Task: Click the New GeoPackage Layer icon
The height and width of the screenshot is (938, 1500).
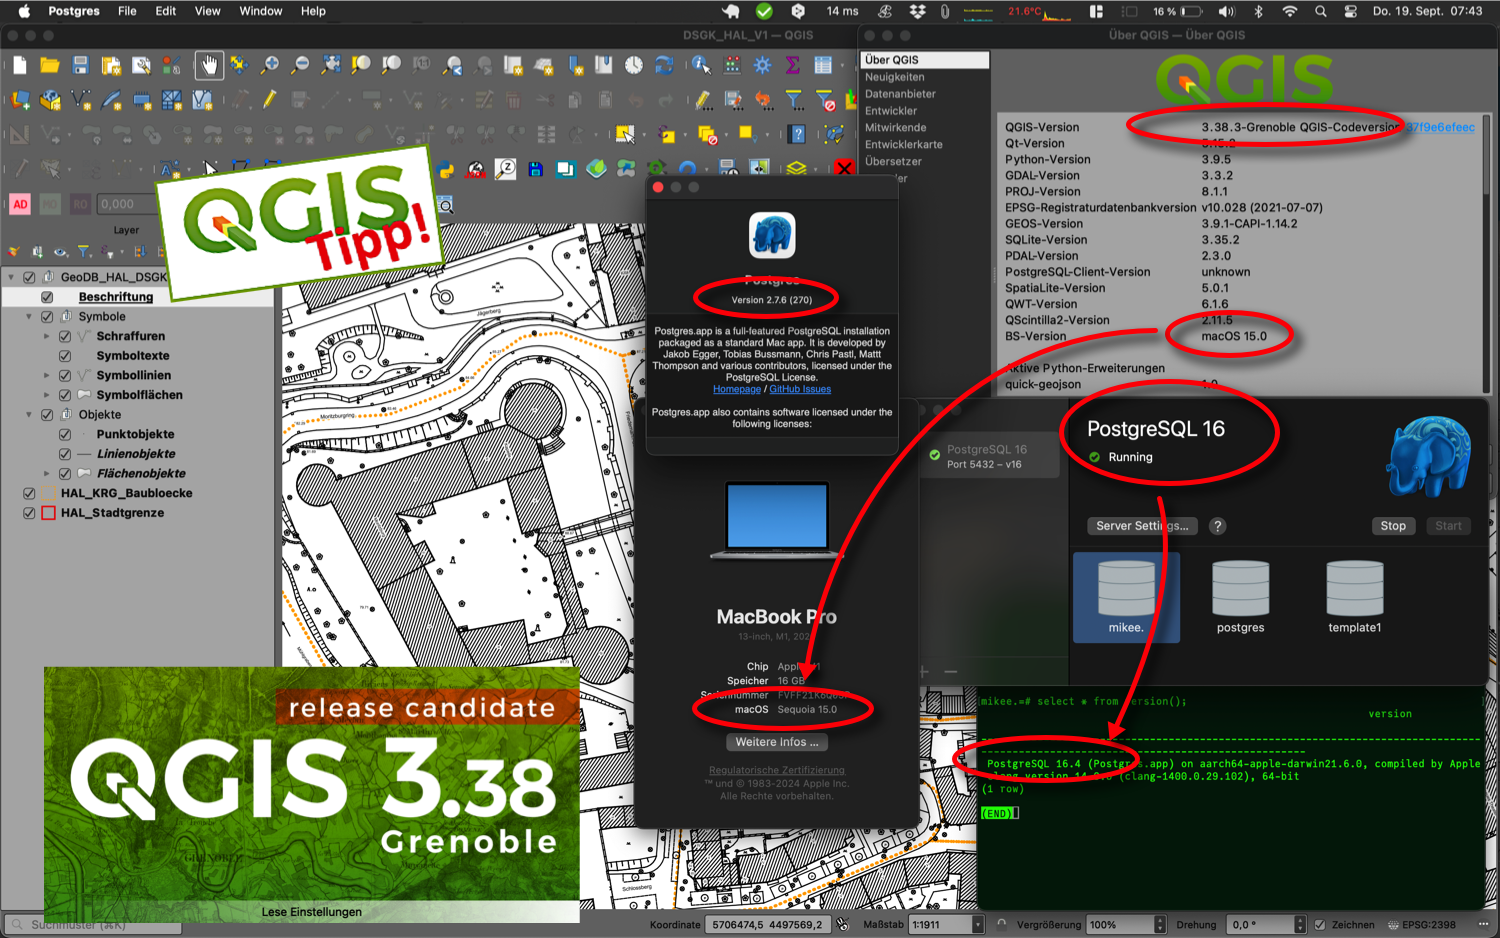Action: (x=52, y=97)
